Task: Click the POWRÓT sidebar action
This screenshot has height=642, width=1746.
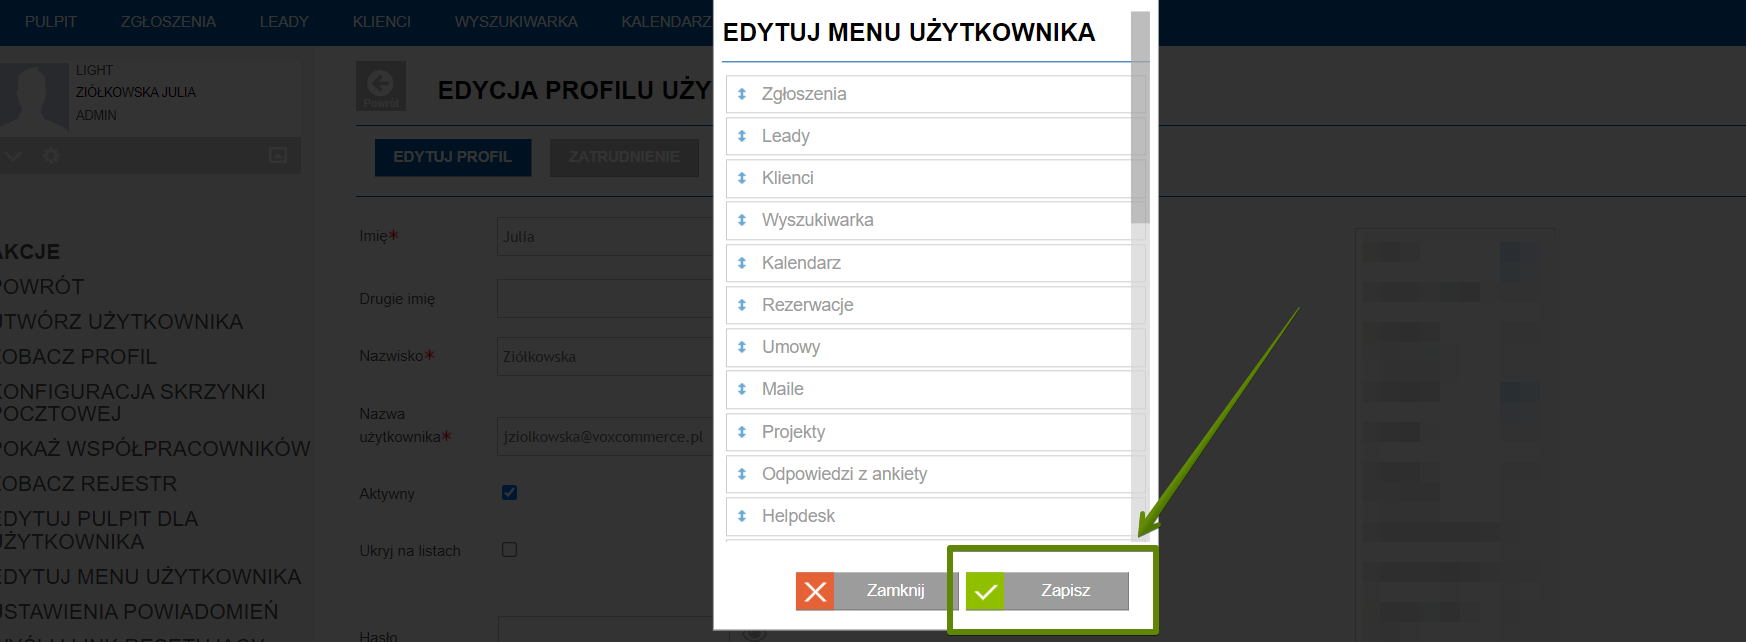Action: (x=41, y=287)
